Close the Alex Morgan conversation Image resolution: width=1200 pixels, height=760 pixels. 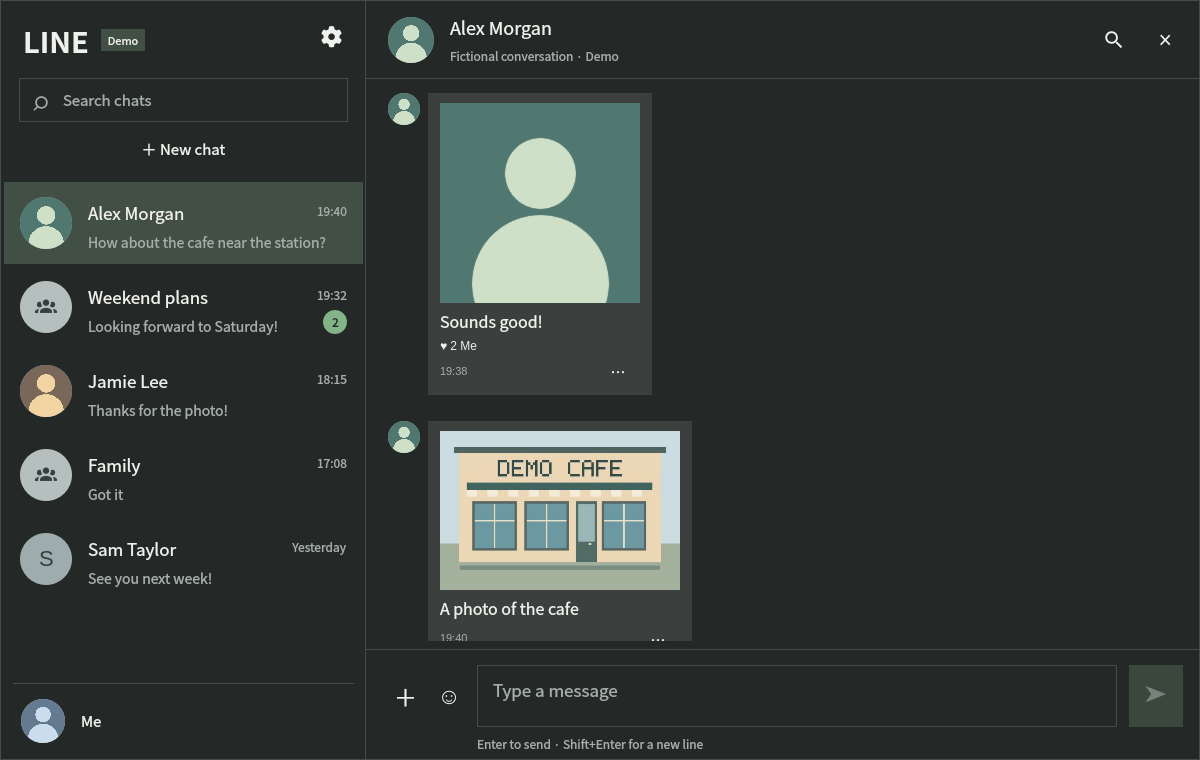tap(1165, 40)
